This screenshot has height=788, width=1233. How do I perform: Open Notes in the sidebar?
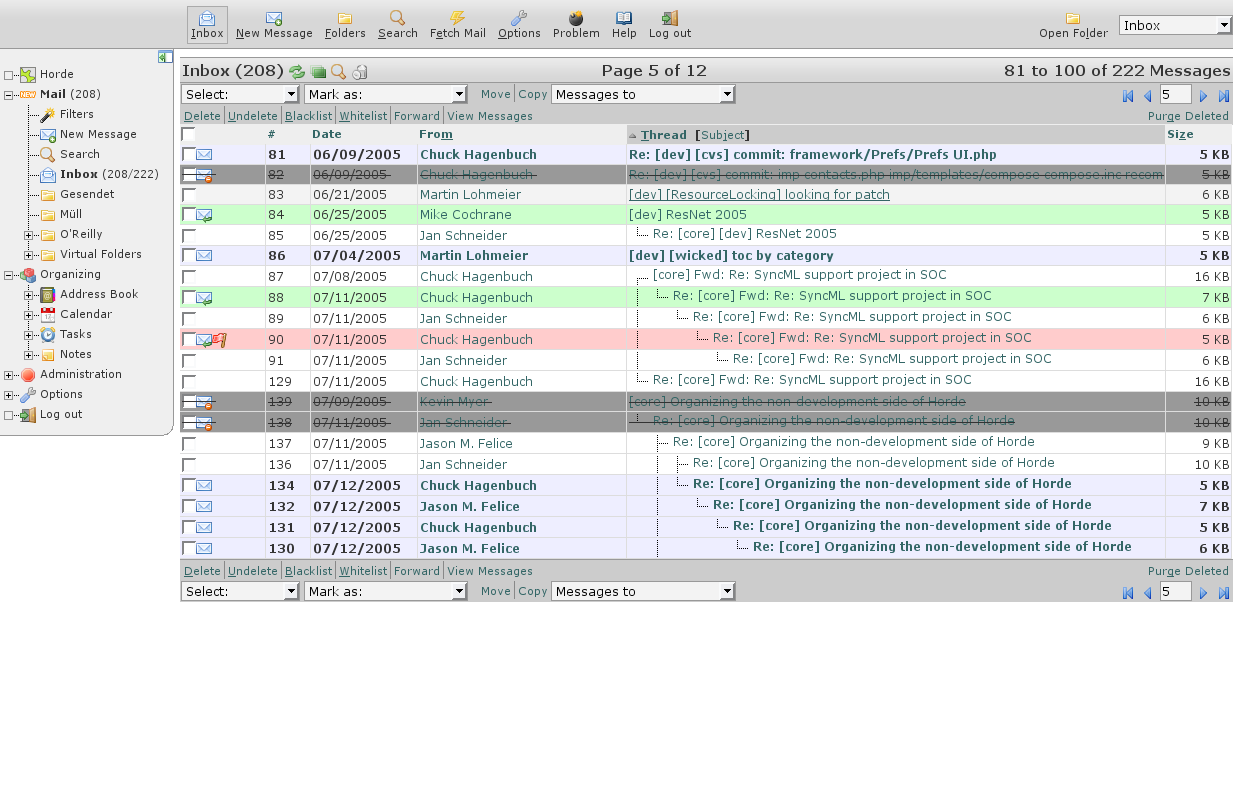[x=76, y=355]
